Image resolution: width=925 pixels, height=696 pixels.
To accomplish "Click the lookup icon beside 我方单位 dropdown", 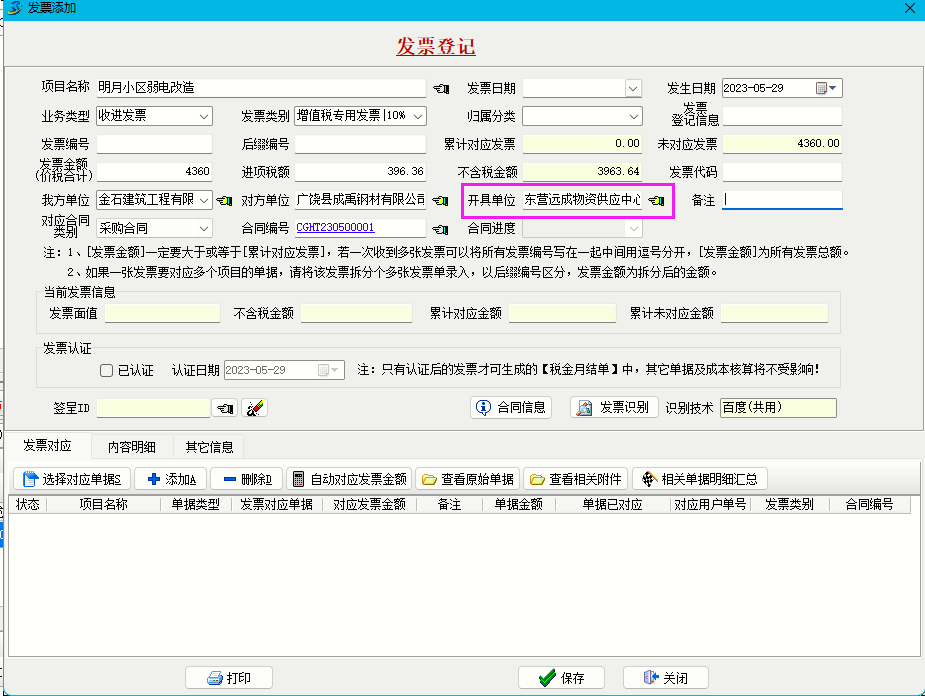I will (x=225, y=201).
